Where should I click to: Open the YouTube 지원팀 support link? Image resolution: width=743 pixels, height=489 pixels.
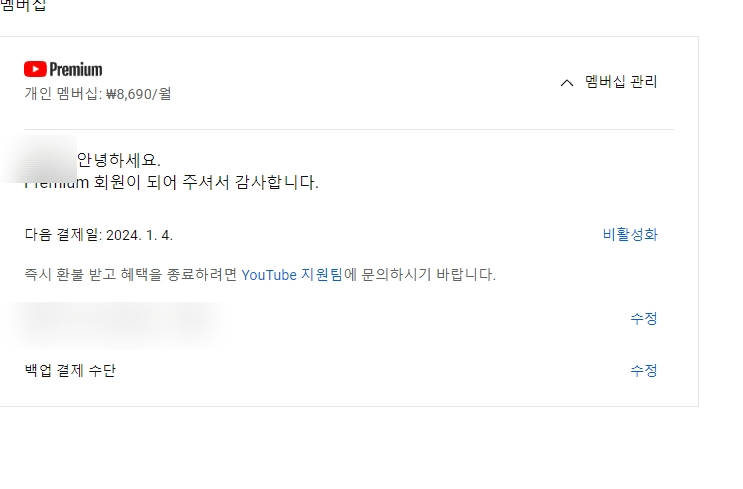pyautogui.click(x=292, y=275)
